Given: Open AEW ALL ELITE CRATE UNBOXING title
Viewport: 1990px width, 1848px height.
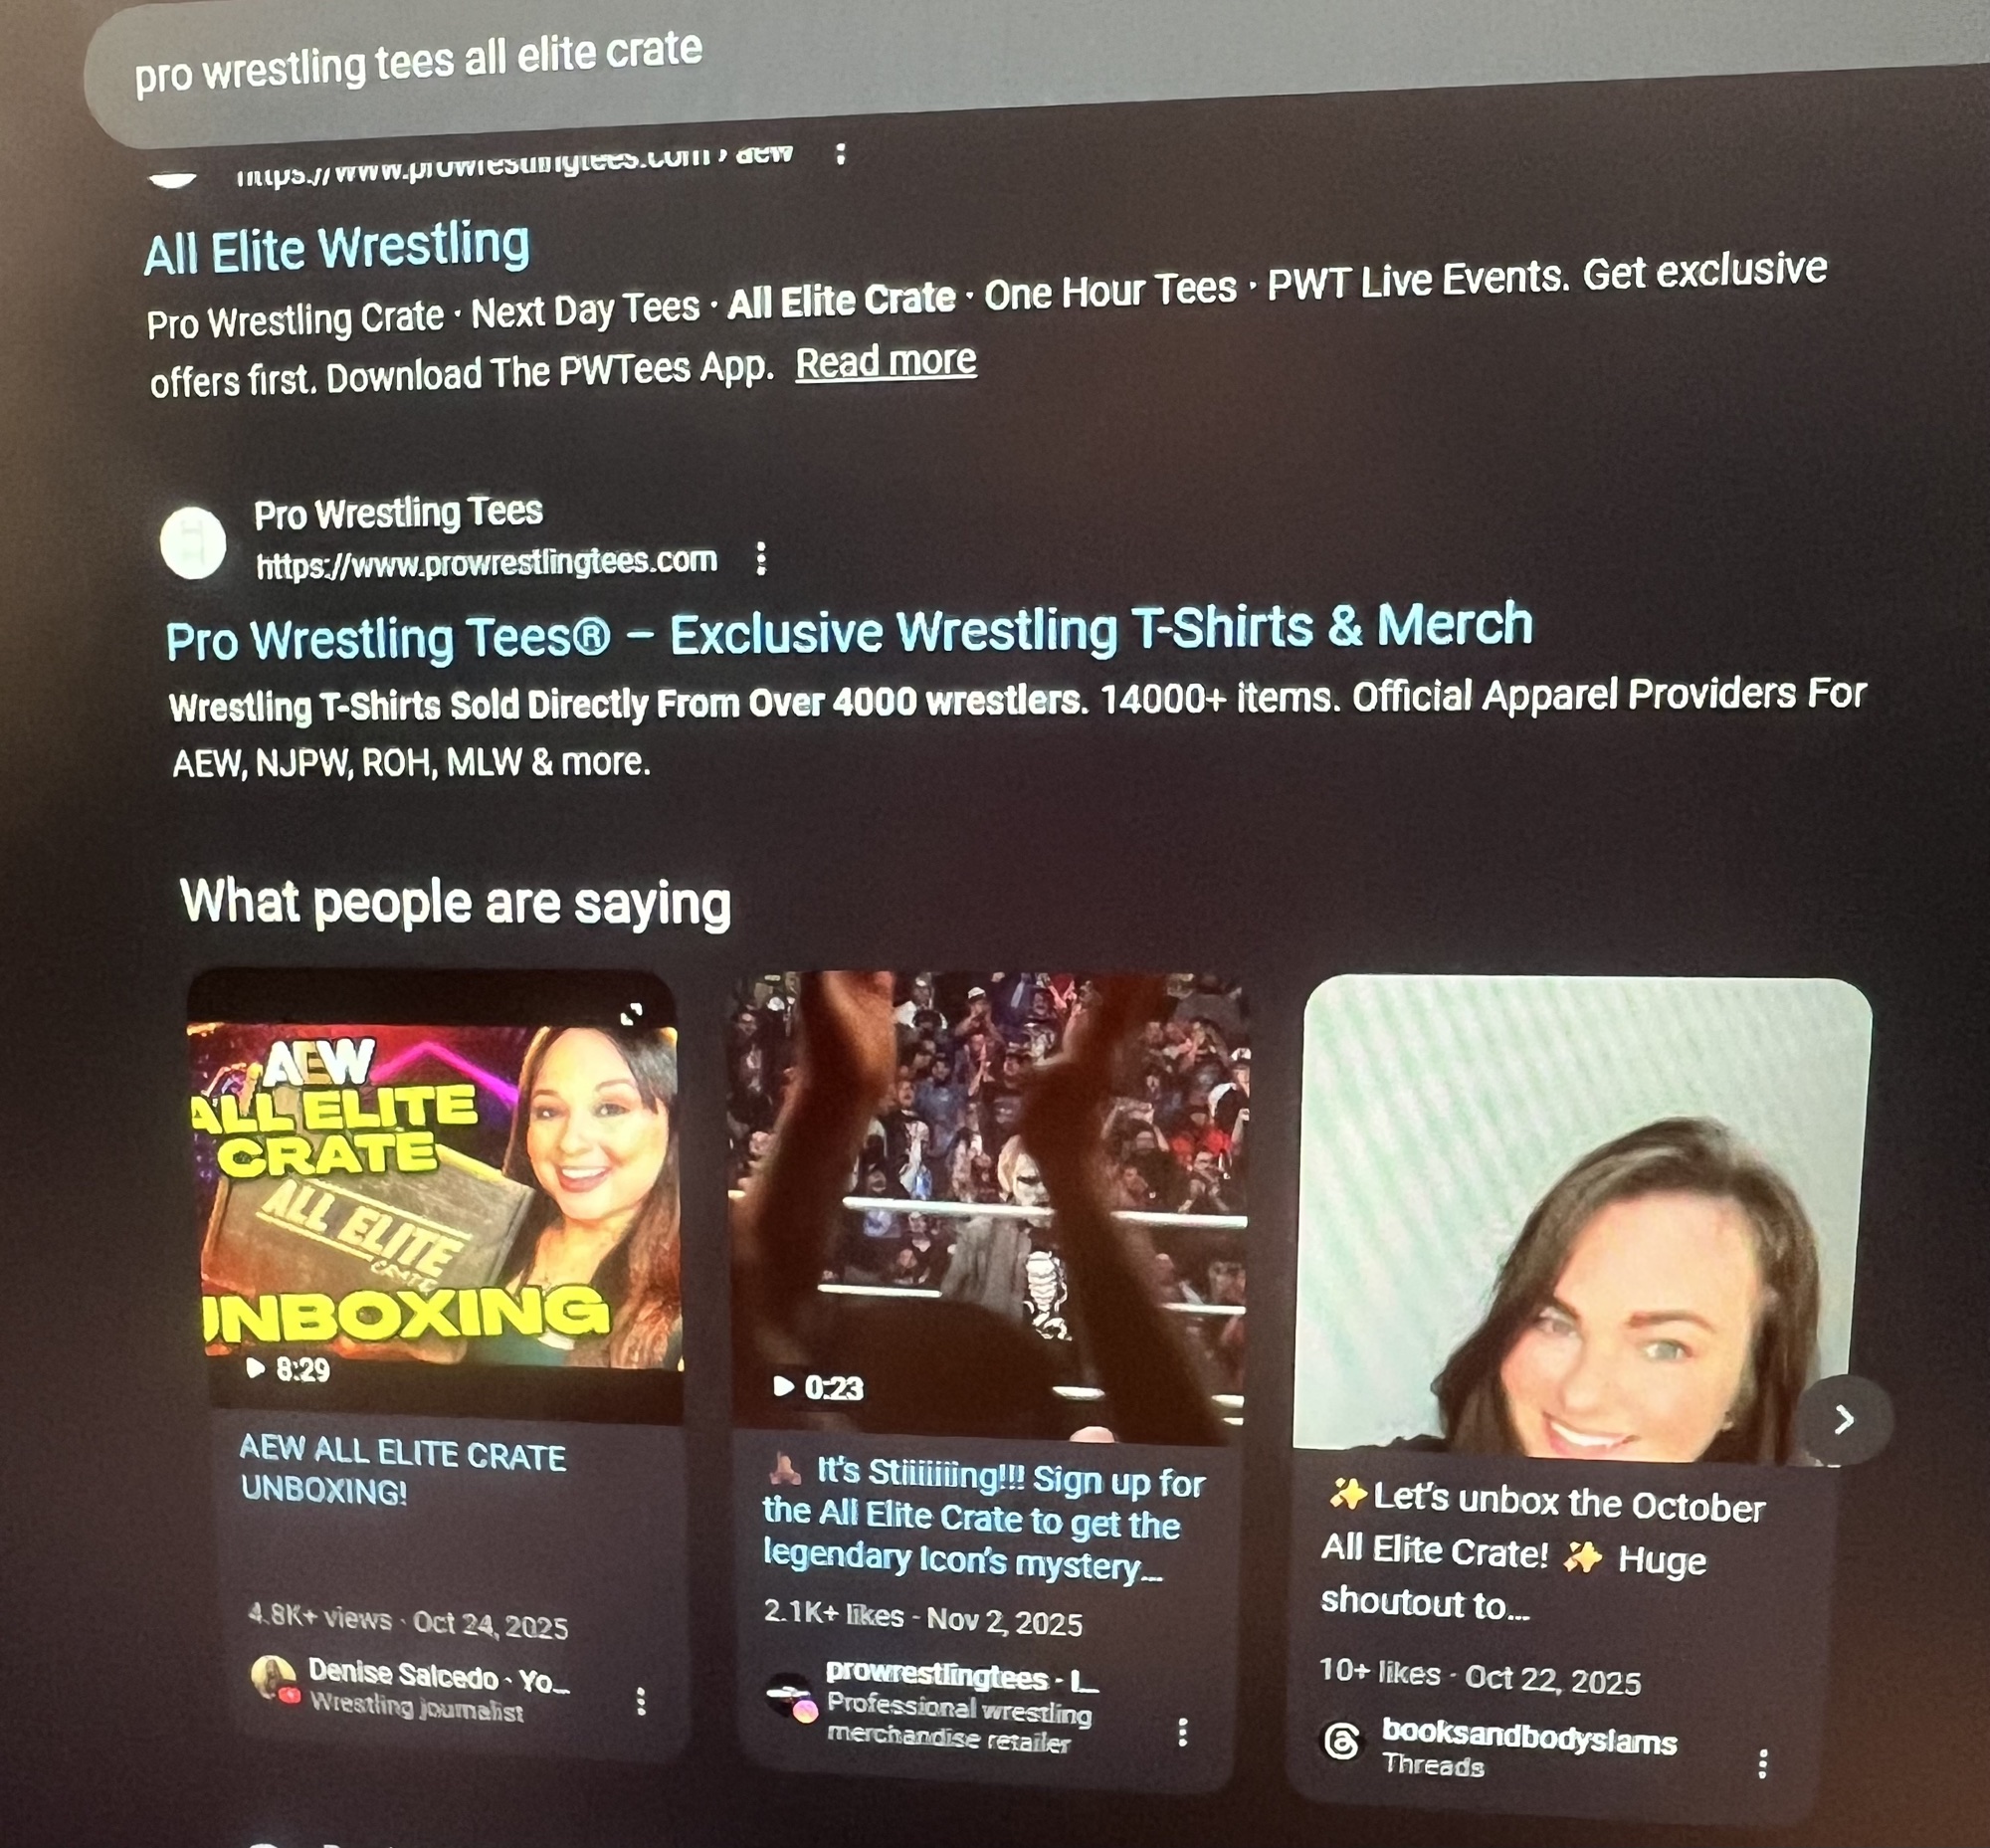Looking at the screenshot, I should tap(402, 1471).
